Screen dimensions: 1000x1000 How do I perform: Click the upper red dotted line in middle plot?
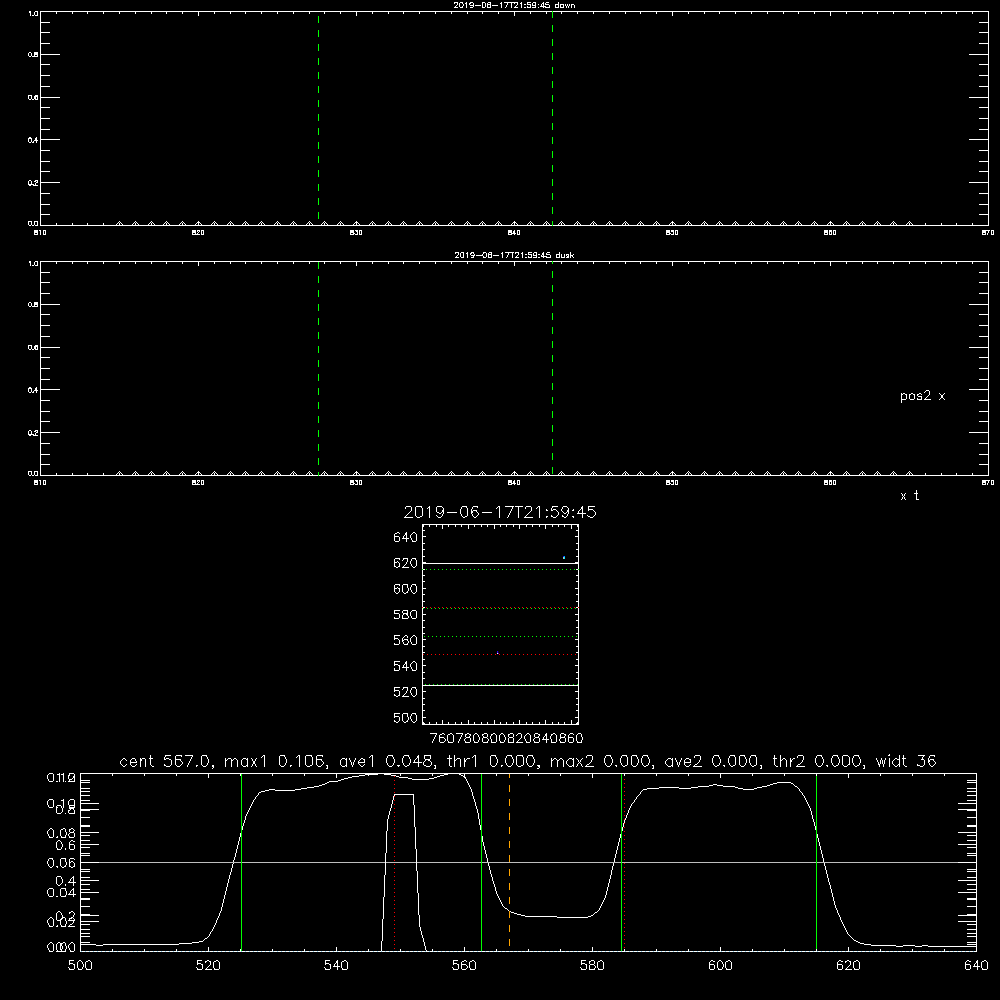(x=500, y=608)
